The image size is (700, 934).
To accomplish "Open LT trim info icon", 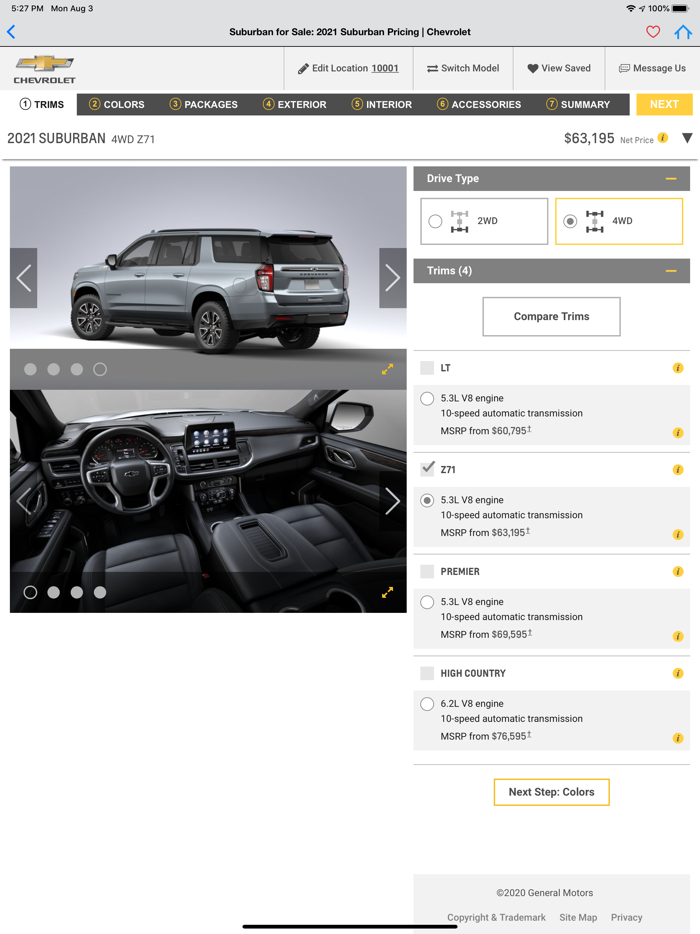I will [678, 368].
